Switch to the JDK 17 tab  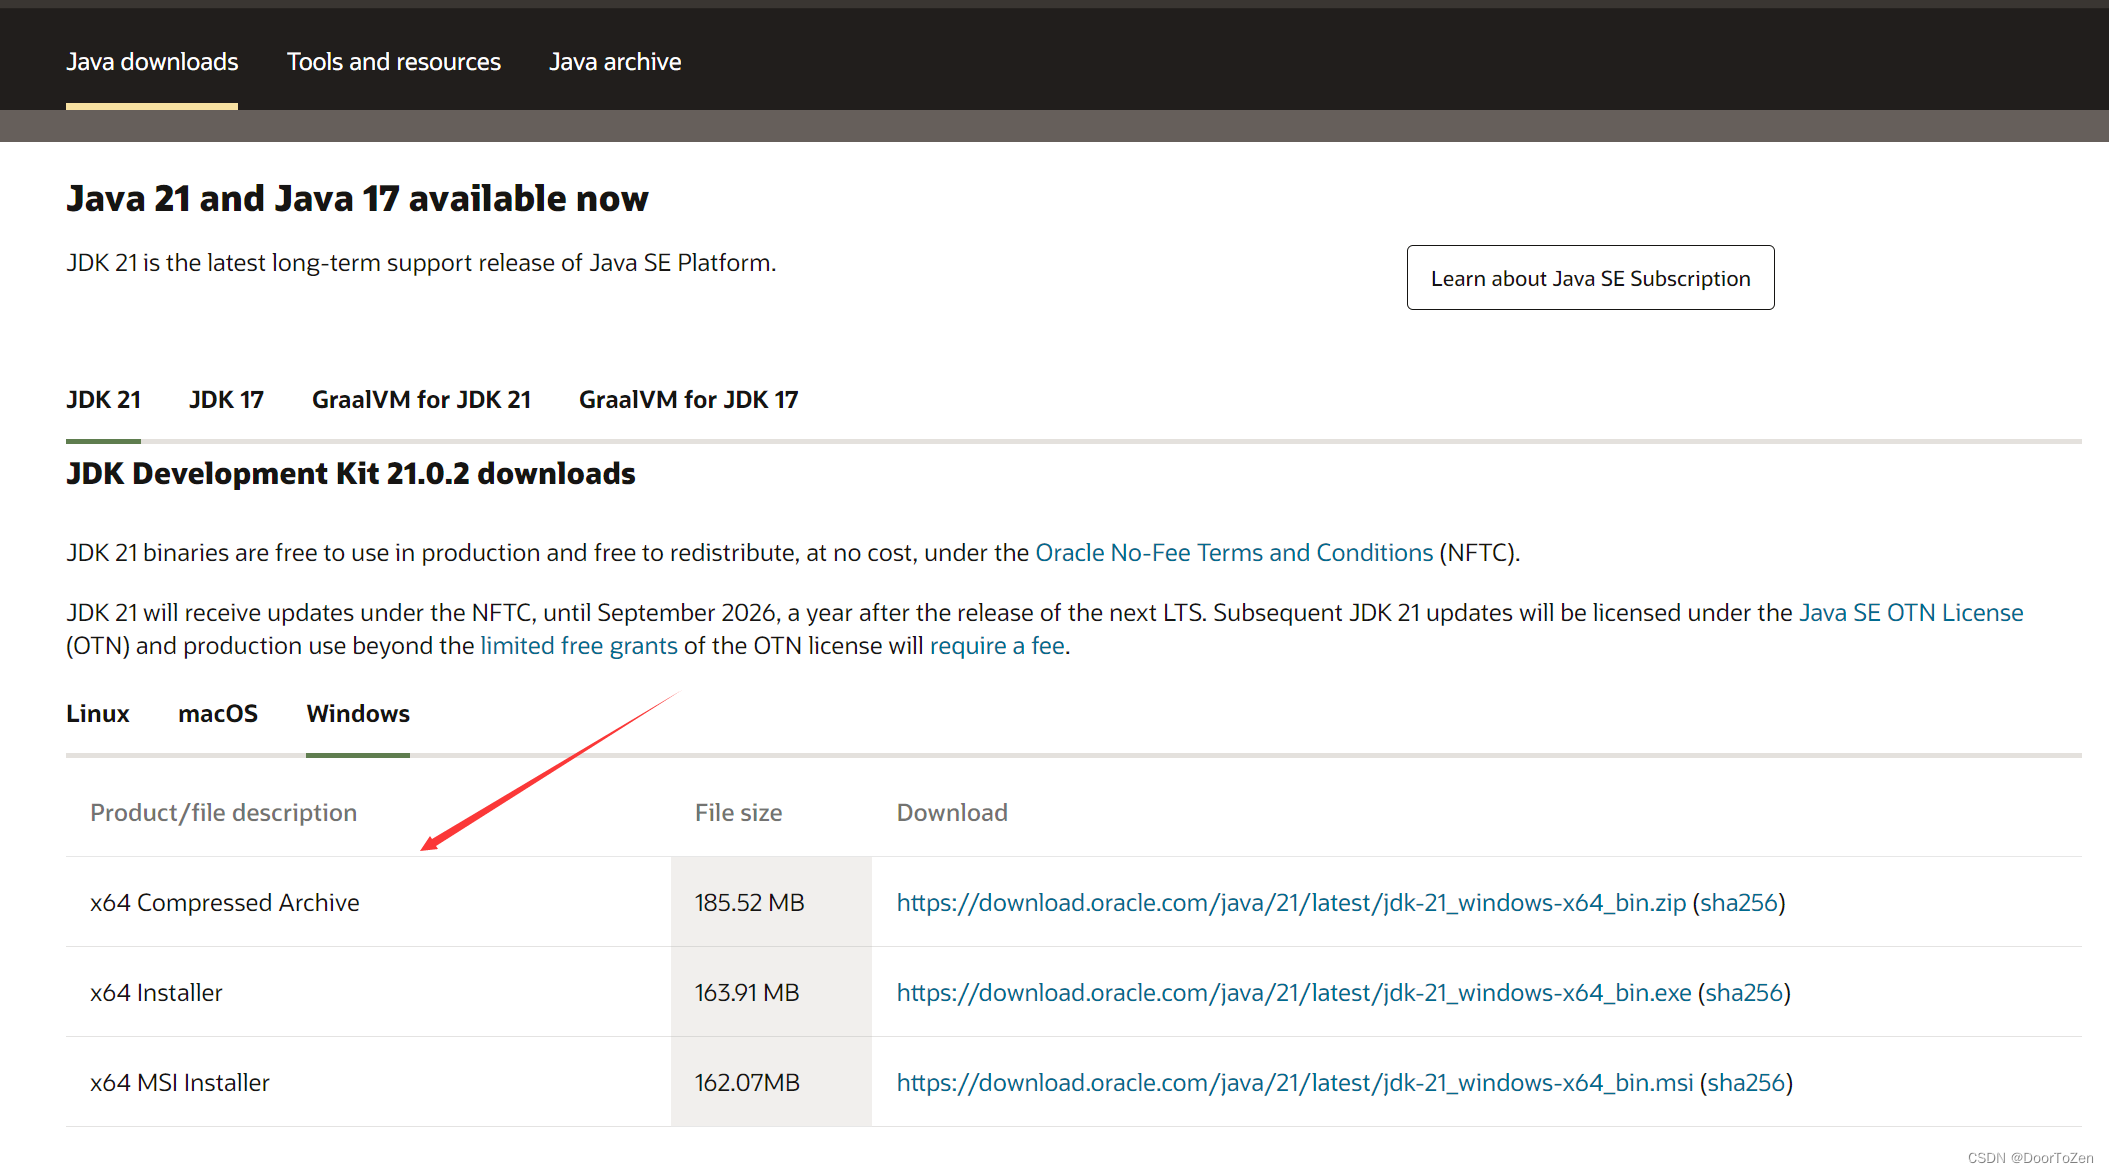(226, 400)
